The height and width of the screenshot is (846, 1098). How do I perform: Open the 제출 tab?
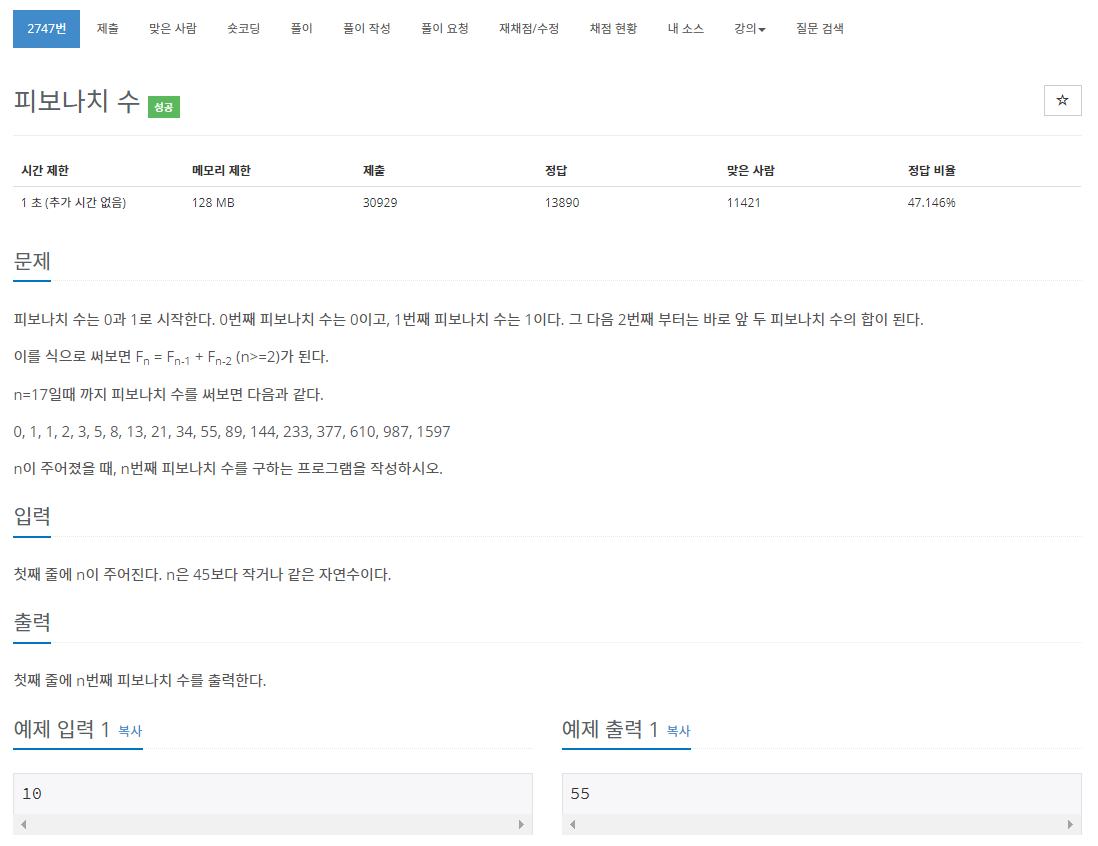[107, 29]
